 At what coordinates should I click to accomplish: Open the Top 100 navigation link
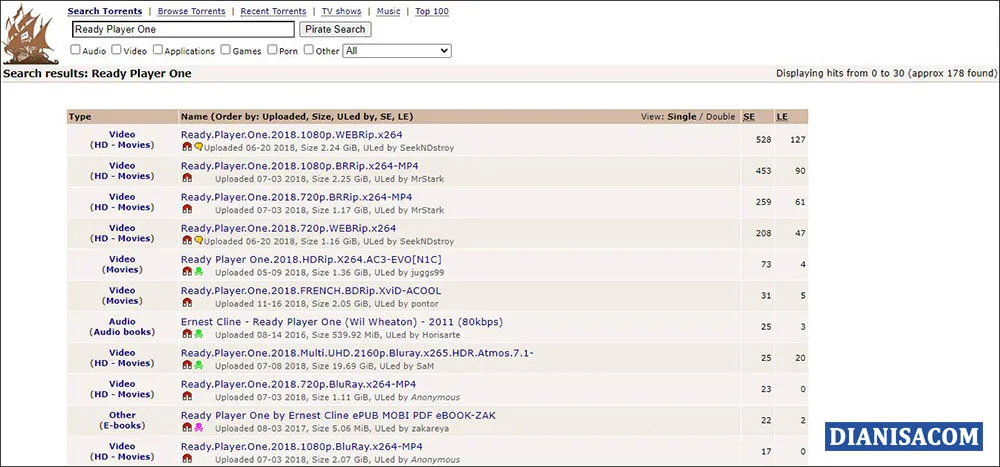[432, 12]
